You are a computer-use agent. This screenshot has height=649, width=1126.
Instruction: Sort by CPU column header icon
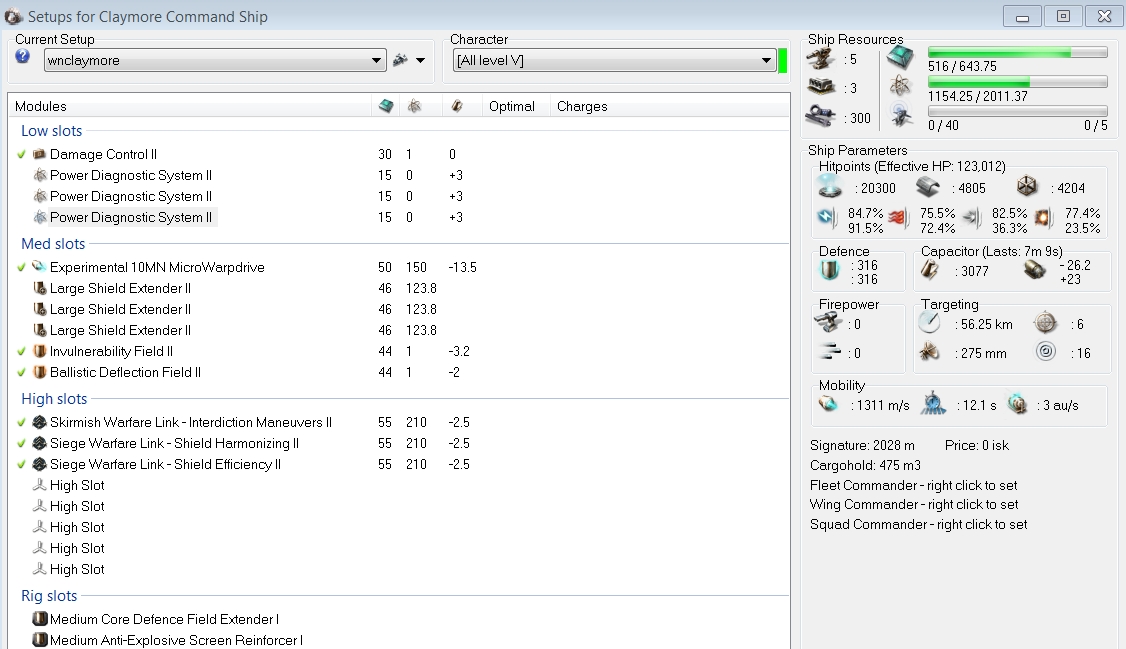386,106
